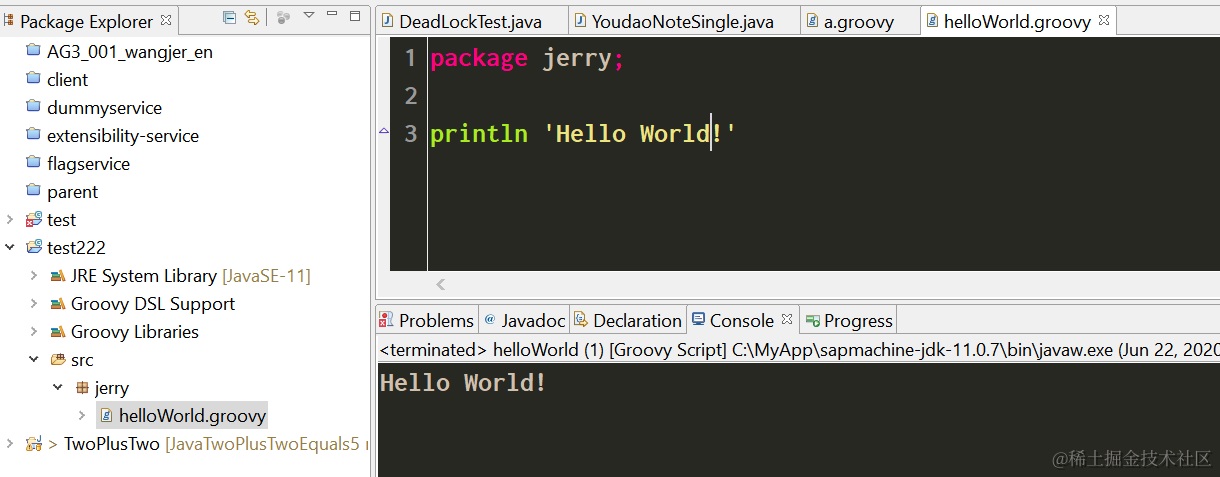1220x477 pixels.
Task: Close the Console view tab
Action: click(787, 319)
